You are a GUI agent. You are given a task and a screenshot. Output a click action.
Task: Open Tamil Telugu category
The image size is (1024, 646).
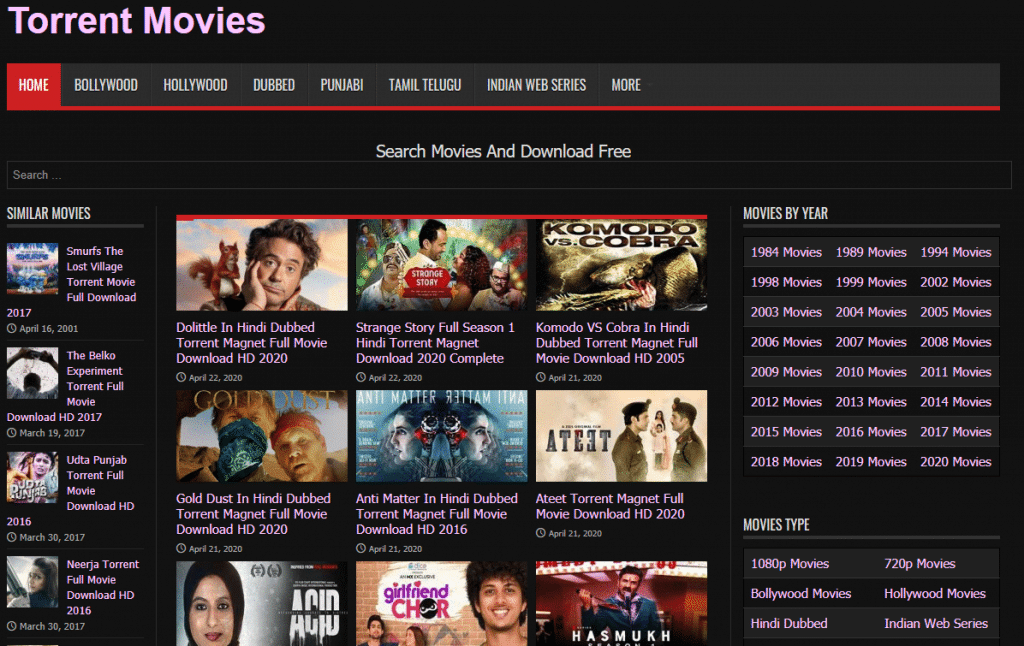424,85
